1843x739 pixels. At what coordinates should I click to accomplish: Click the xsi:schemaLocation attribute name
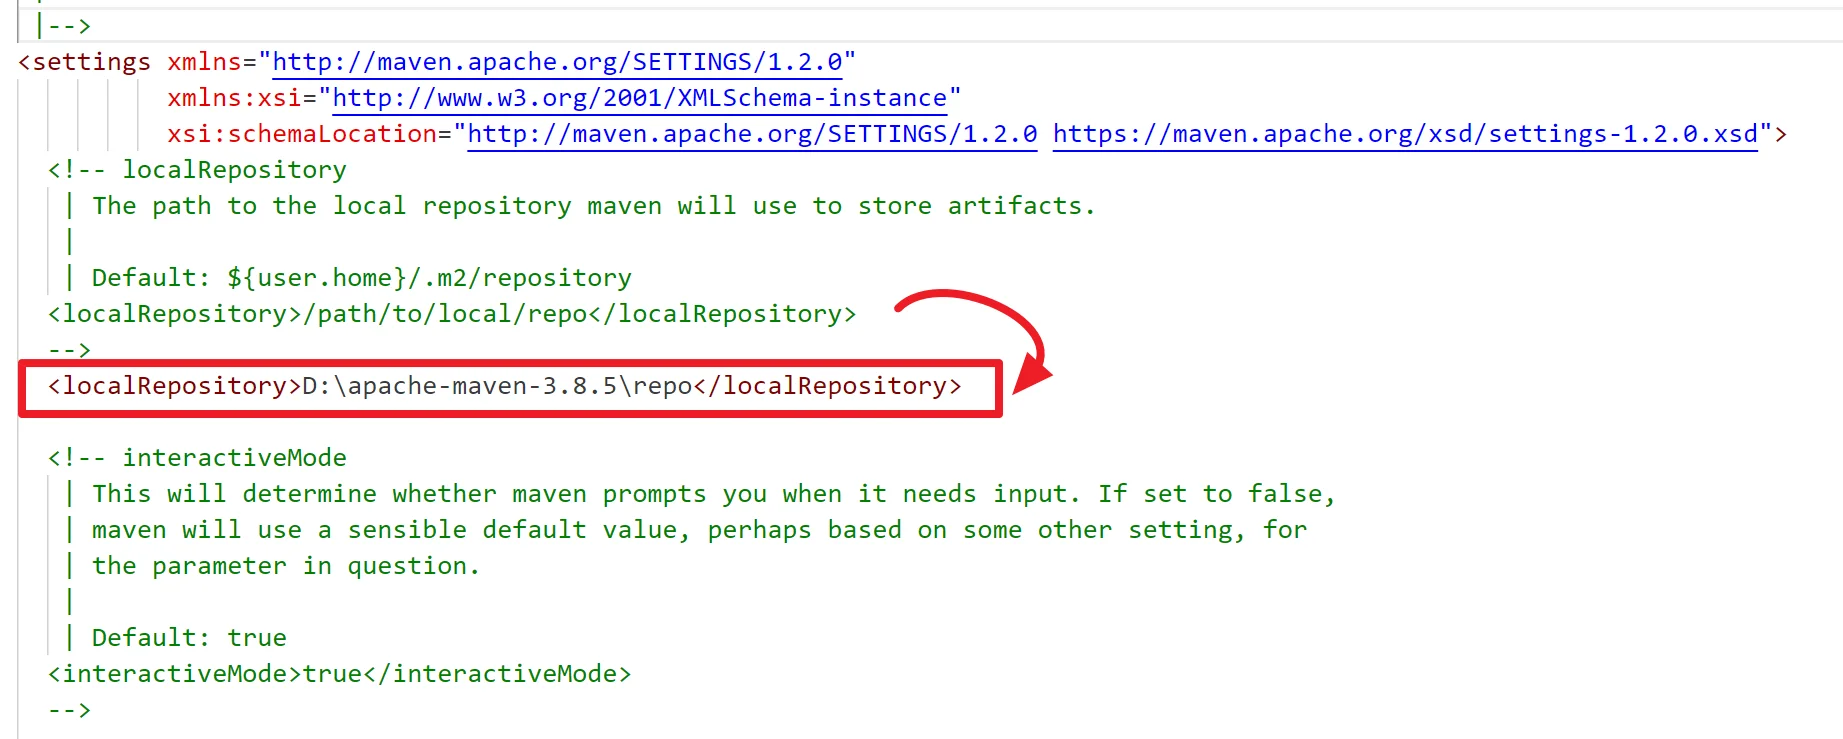(x=302, y=134)
